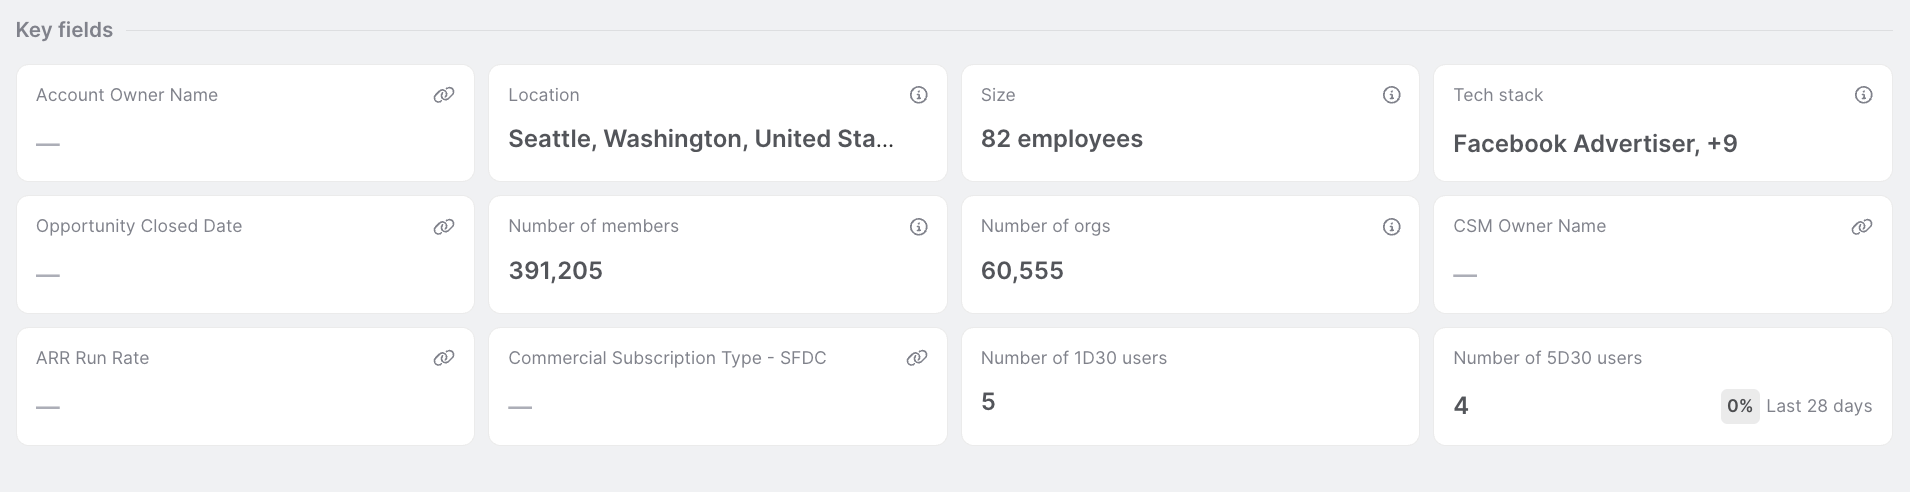Click info icon on Number of orgs card
The image size is (1910, 492).
(1391, 227)
